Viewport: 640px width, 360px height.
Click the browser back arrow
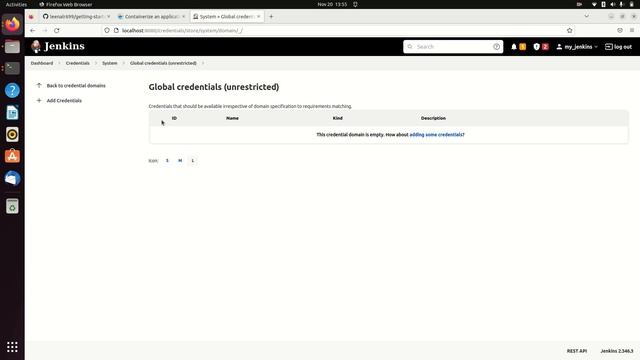33,31
